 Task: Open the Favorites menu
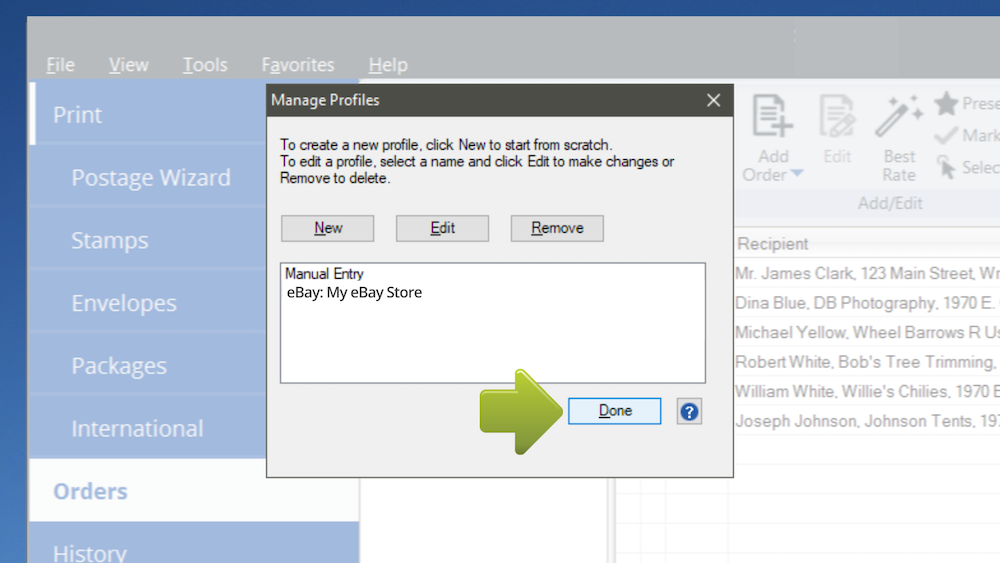(x=298, y=65)
